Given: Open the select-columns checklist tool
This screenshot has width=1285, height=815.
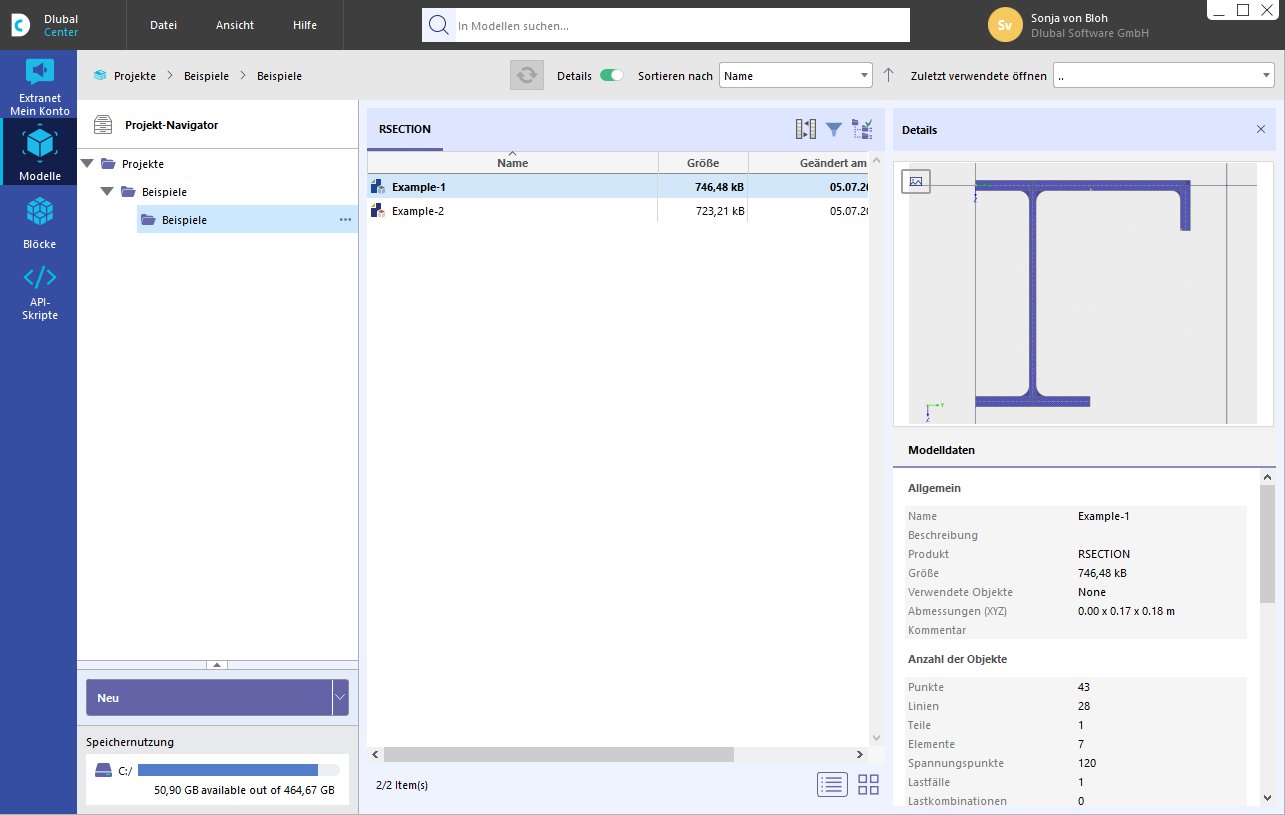Looking at the screenshot, I should (862, 129).
